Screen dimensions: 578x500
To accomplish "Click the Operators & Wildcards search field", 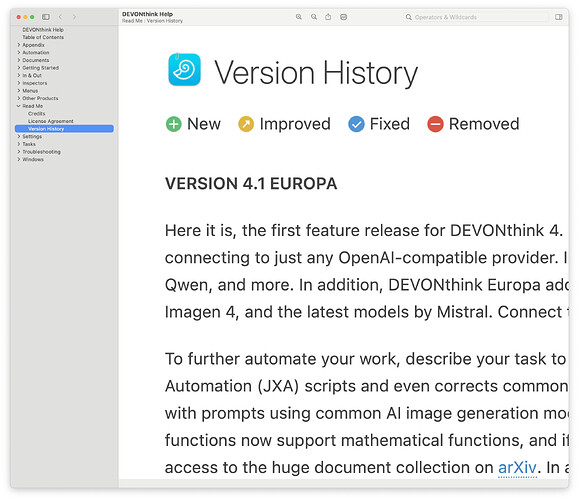I will 476,17.
